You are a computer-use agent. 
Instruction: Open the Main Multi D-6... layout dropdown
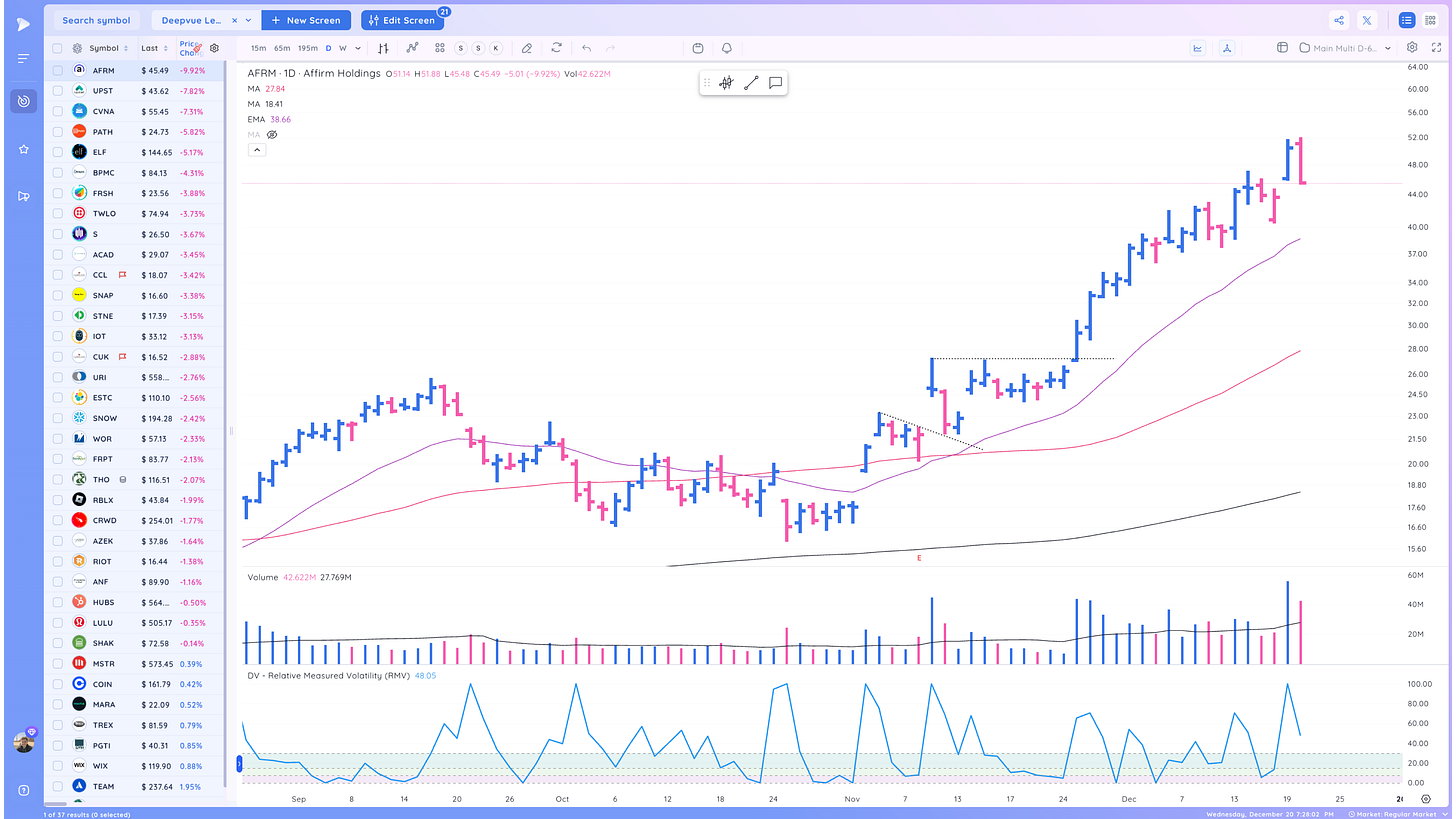tap(1387, 48)
